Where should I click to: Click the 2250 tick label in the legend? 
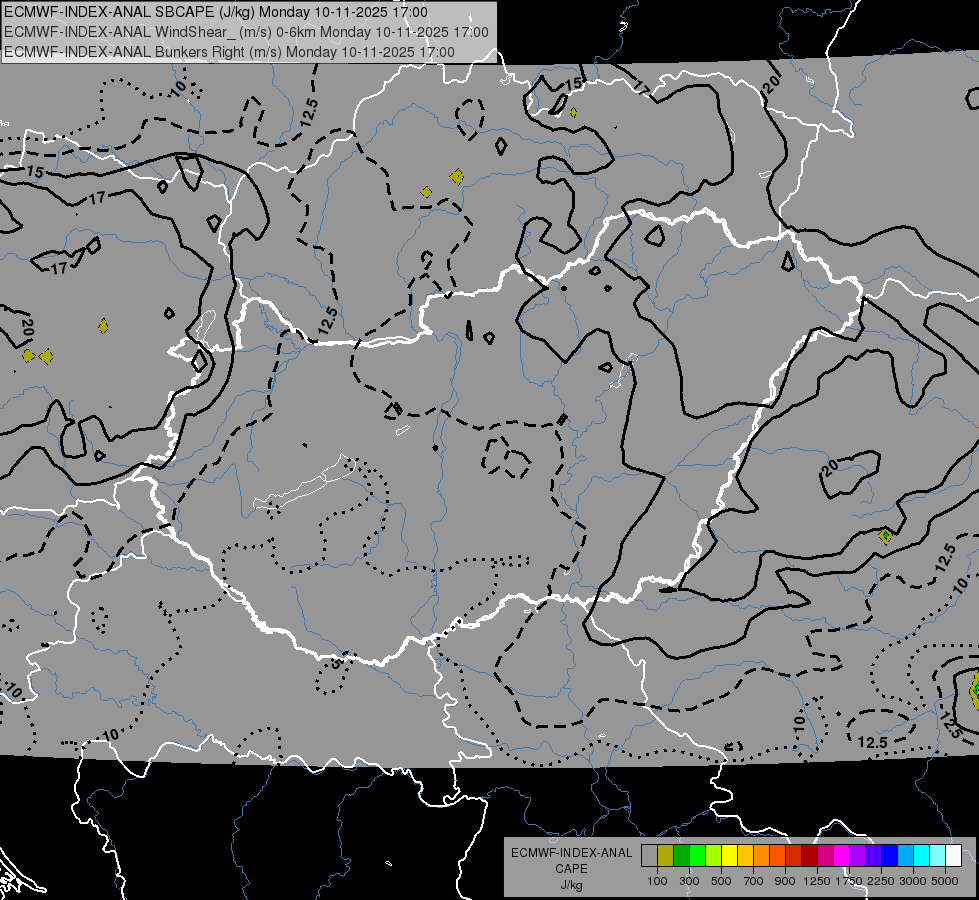881,881
